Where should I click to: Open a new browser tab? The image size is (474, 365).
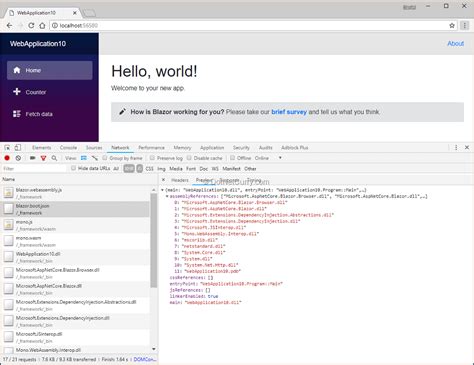tap(89, 13)
